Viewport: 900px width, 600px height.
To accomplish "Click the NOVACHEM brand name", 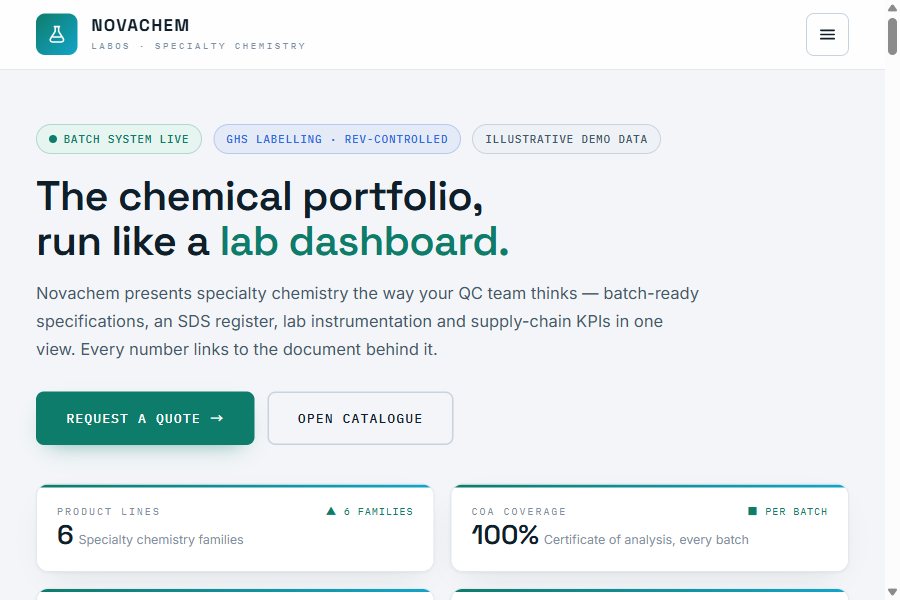I will click(x=140, y=25).
